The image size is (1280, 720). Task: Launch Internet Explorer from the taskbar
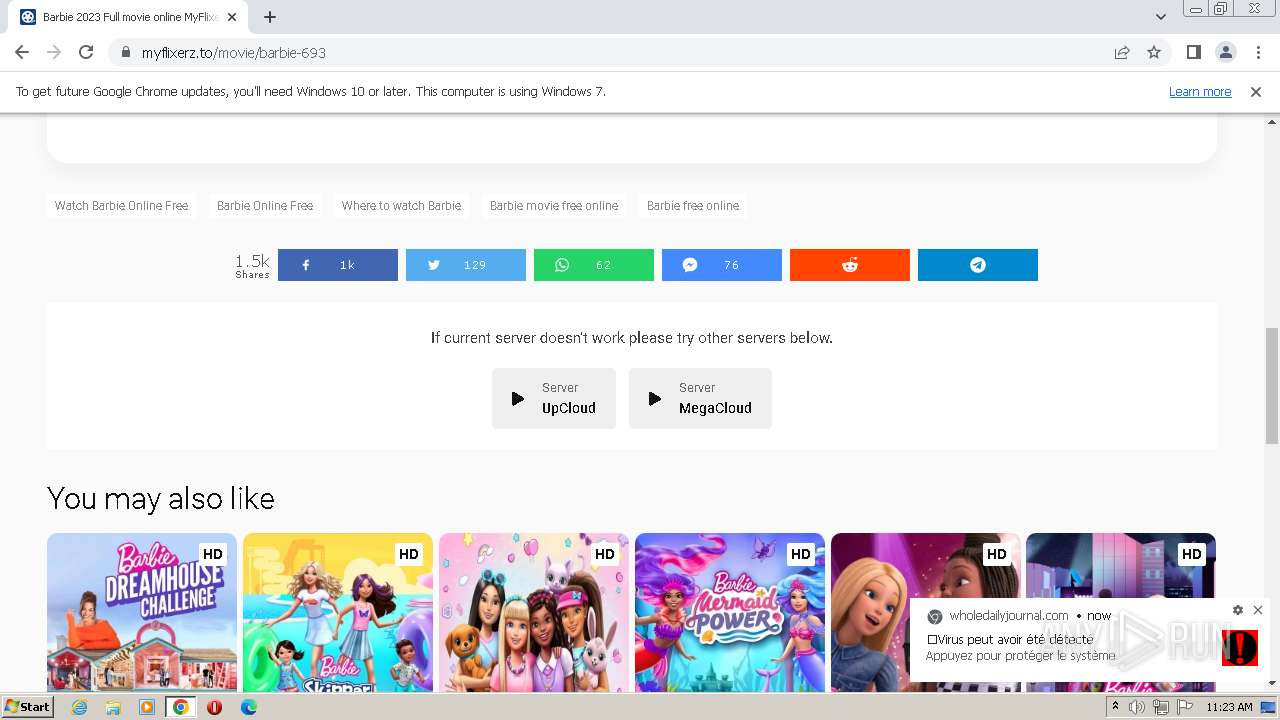(x=79, y=707)
